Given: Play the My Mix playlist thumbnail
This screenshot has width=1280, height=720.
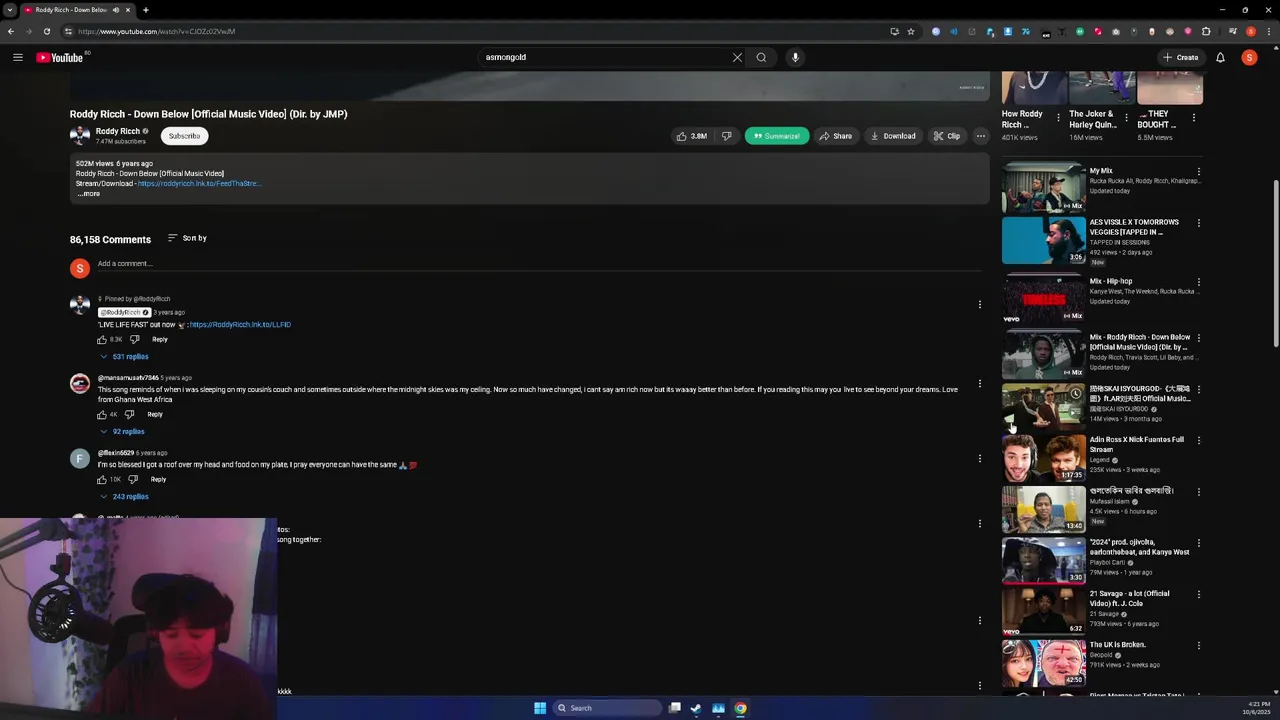Looking at the screenshot, I should click(1043, 188).
